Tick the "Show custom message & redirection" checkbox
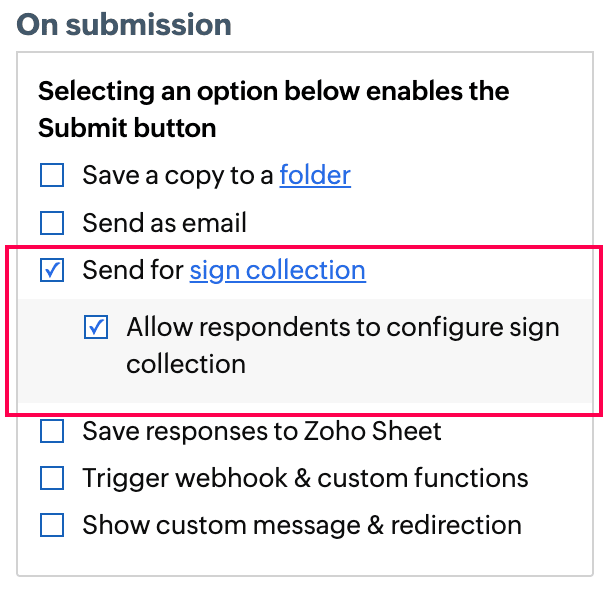 point(52,525)
